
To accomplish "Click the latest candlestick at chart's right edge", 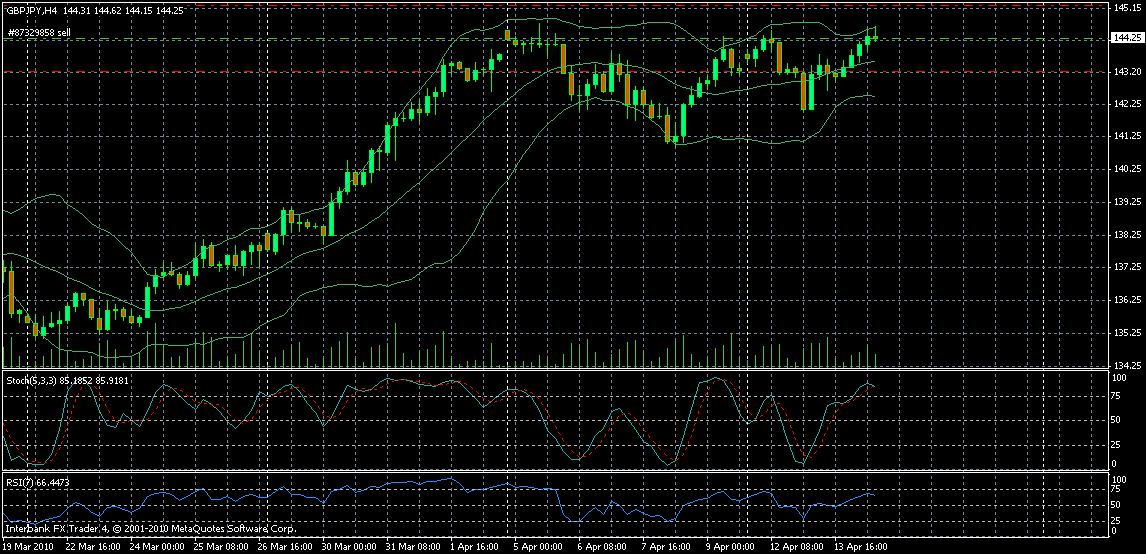I will [x=875, y=37].
